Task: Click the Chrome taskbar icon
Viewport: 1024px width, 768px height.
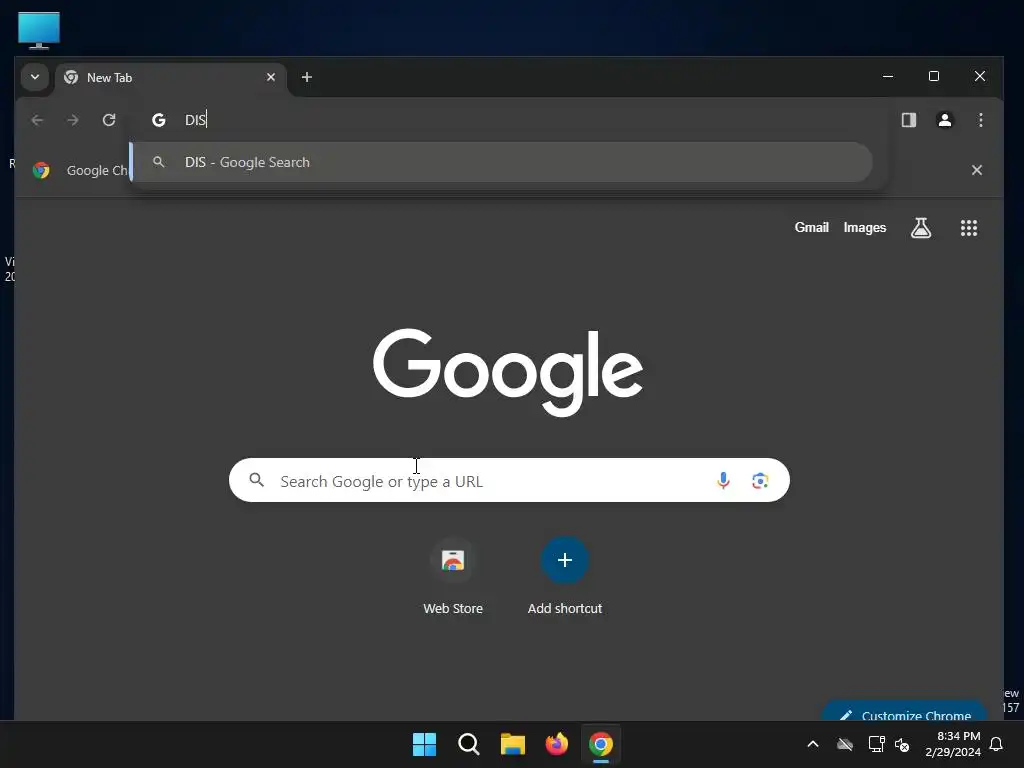Action: (x=601, y=744)
